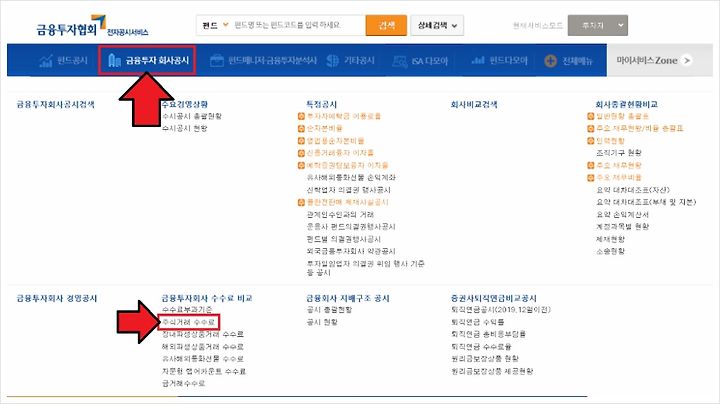Open the 펀드다모아 menu

click(508, 60)
